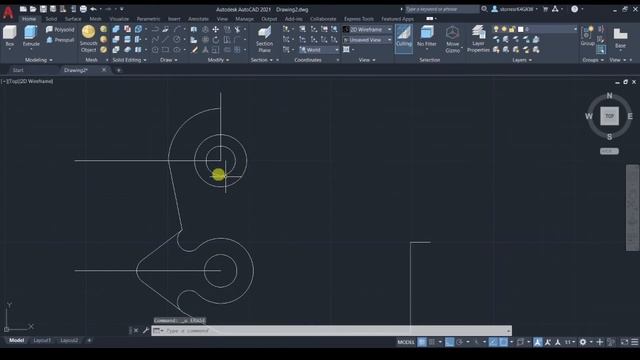Click the command line customize wrench
This screenshot has width=640, height=360.
pyautogui.click(x=146, y=330)
